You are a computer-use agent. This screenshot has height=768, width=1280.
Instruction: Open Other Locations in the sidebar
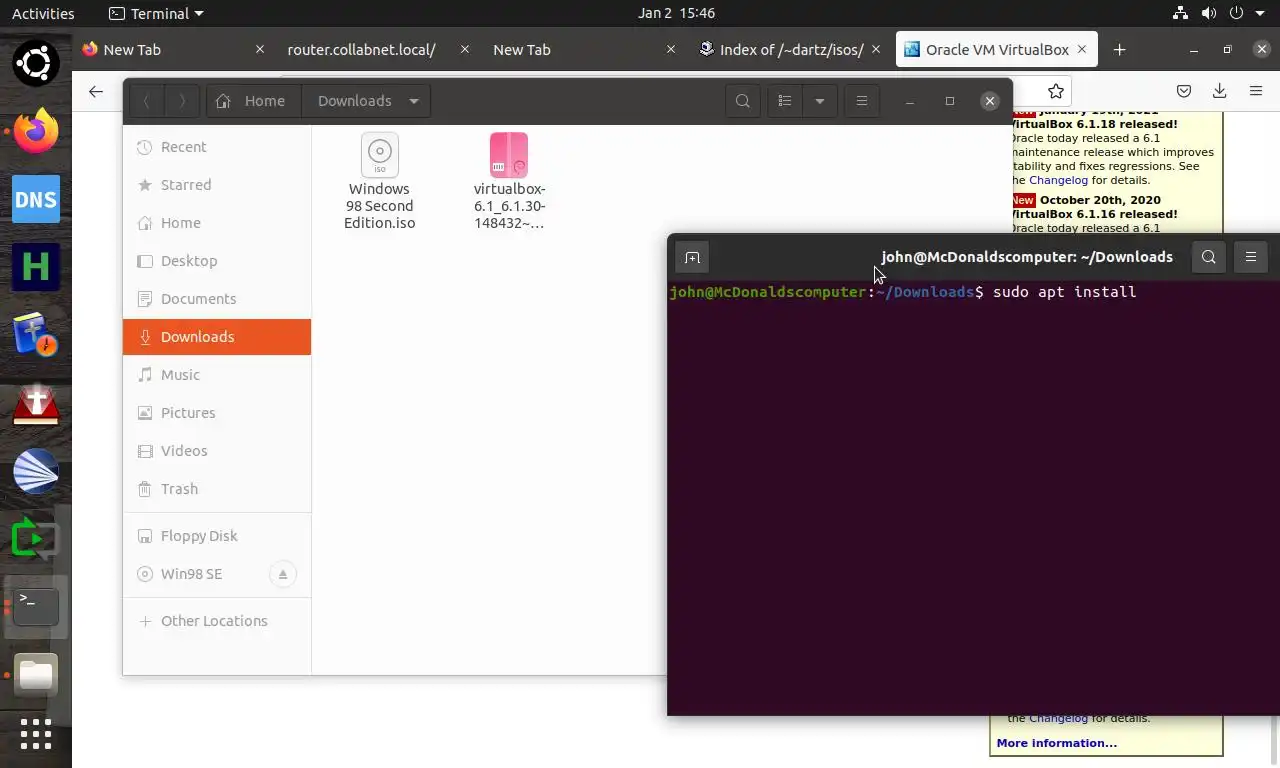pyautogui.click(x=217, y=621)
